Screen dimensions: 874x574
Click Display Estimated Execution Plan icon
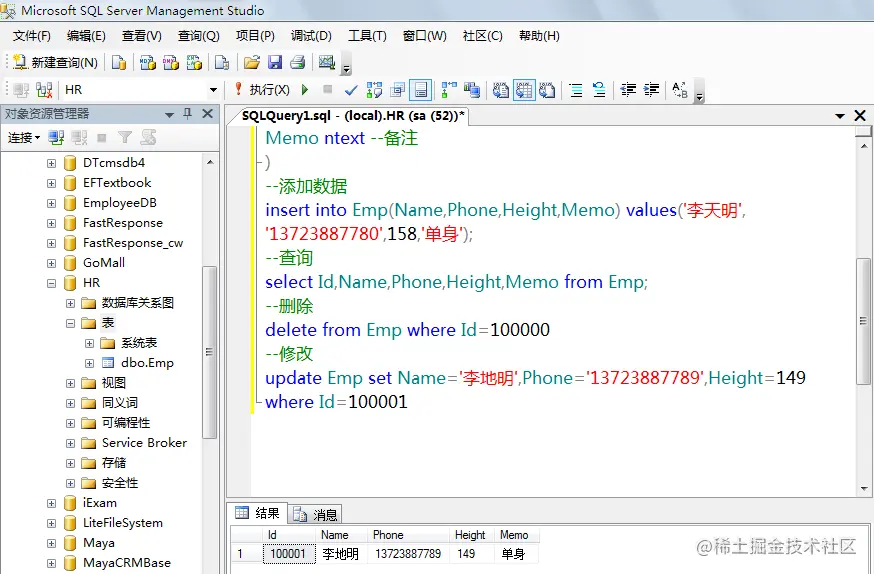374,90
